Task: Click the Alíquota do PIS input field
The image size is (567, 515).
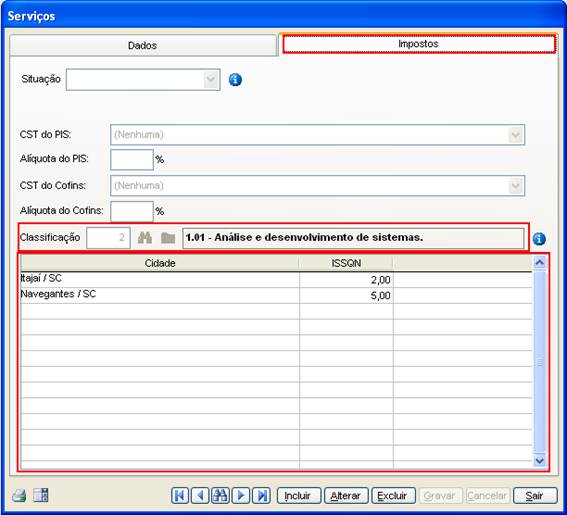Action: pyautogui.click(x=132, y=159)
